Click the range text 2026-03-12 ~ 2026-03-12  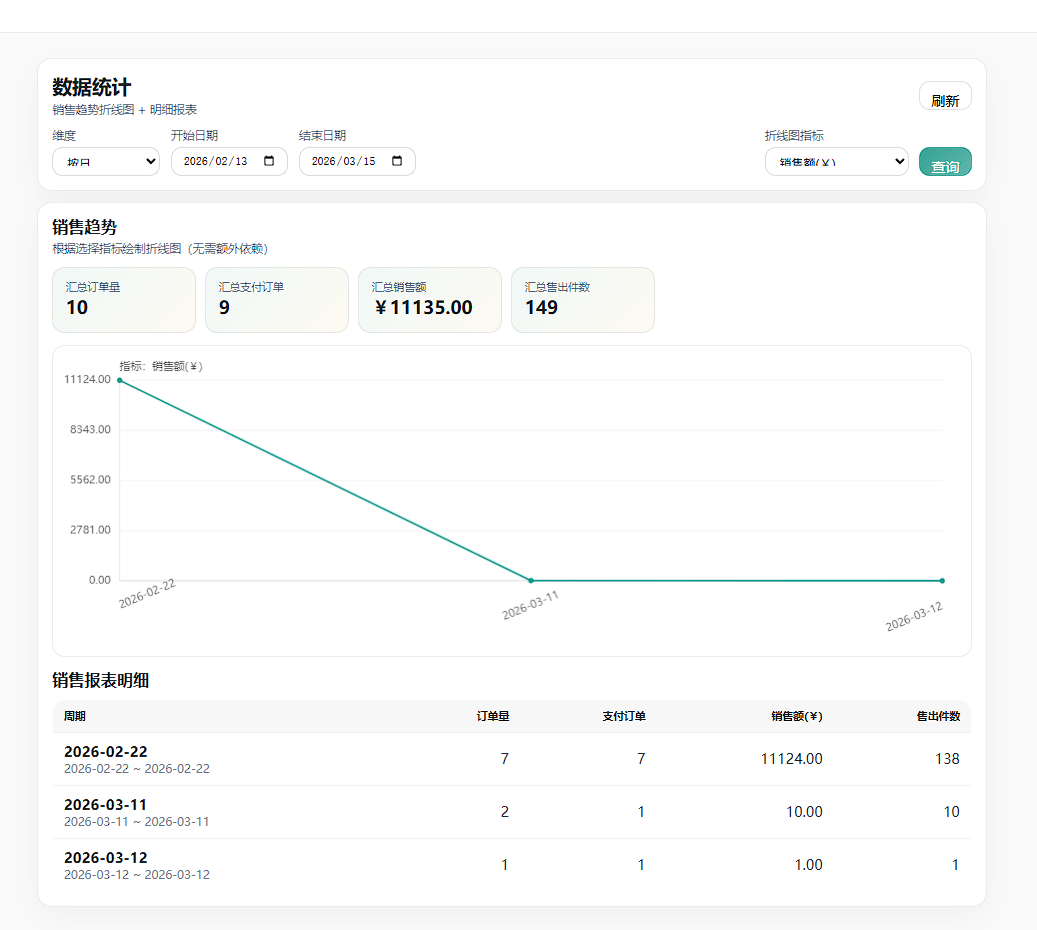137,874
